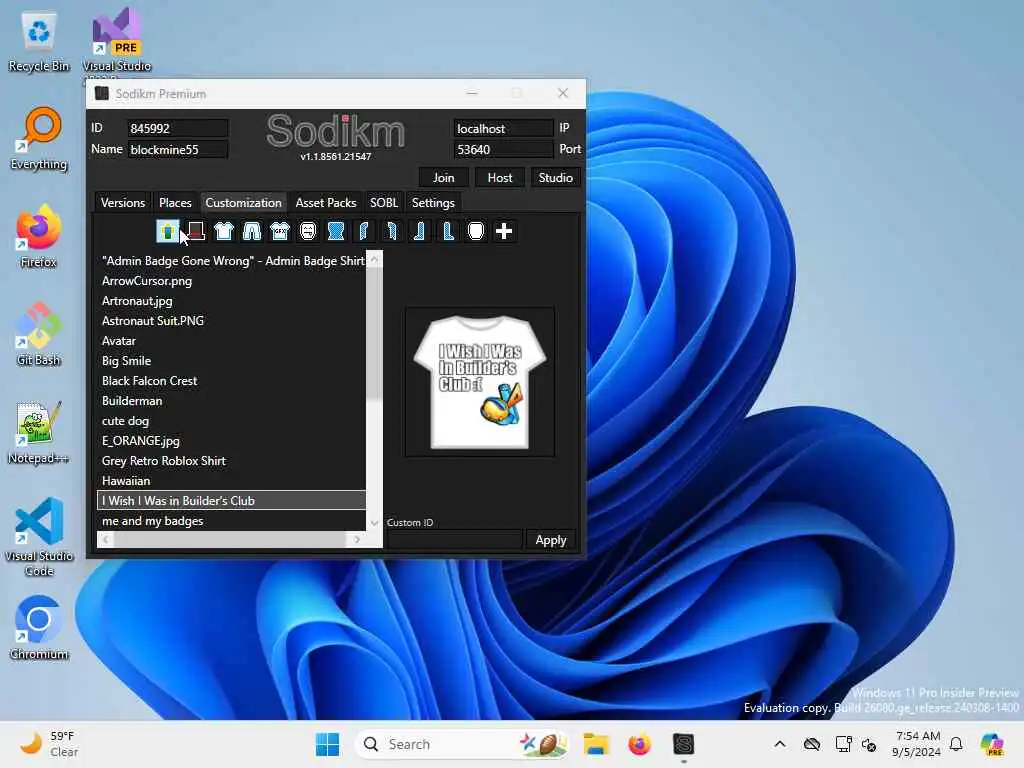Open the Notepad++ desktop shortcut
Screen dimensions: 1024x768
pyautogui.click(x=39, y=432)
